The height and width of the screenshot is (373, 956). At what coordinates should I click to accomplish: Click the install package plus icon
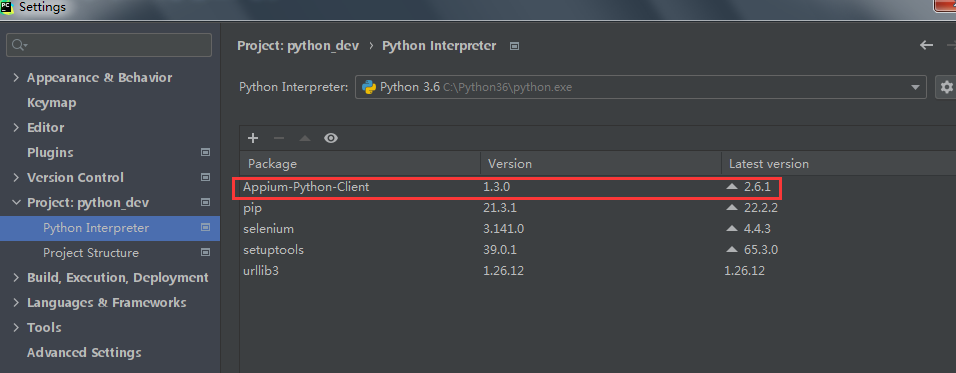pyautogui.click(x=252, y=138)
